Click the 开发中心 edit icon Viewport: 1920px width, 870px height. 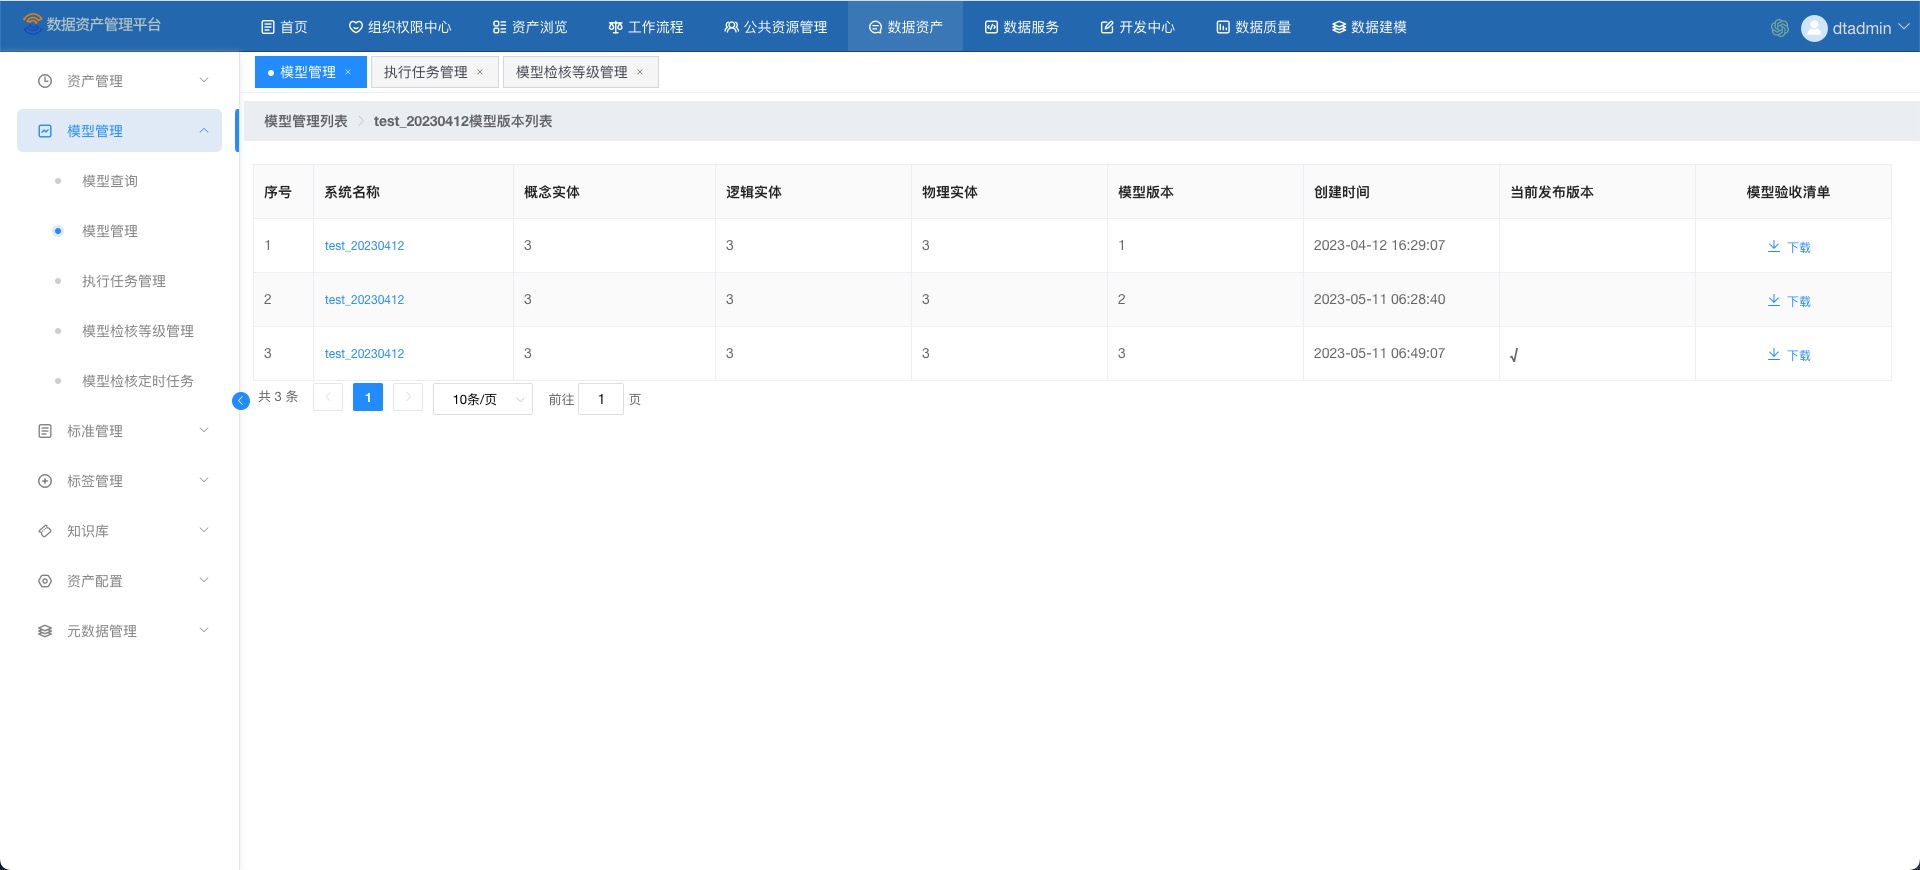point(1107,27)
